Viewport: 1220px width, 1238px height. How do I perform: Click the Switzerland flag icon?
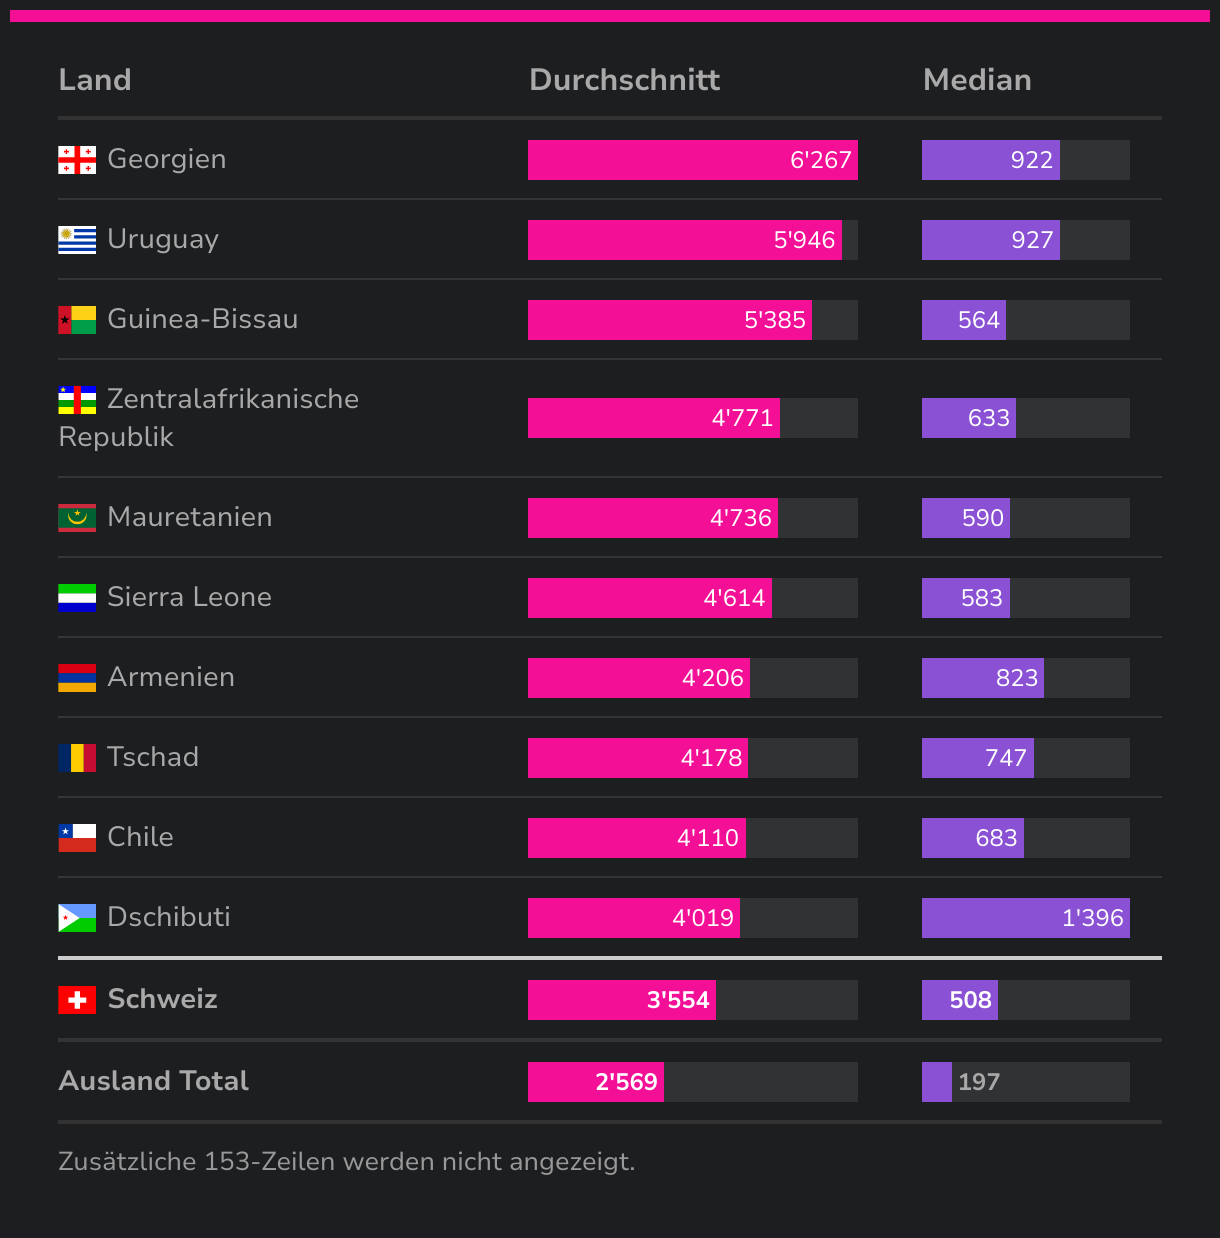point(77,1000)
